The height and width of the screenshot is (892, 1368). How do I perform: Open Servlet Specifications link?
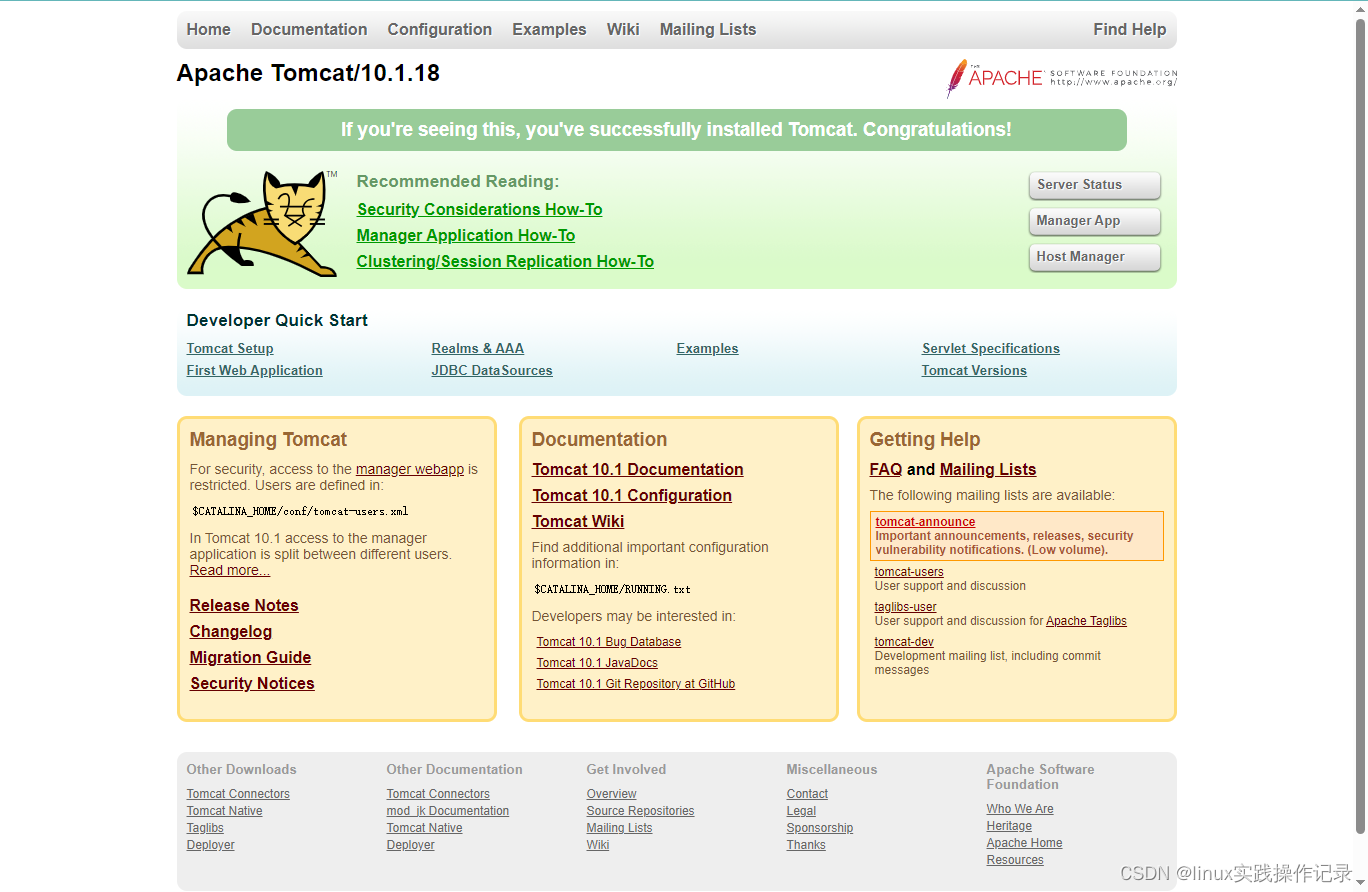(991, 348)
